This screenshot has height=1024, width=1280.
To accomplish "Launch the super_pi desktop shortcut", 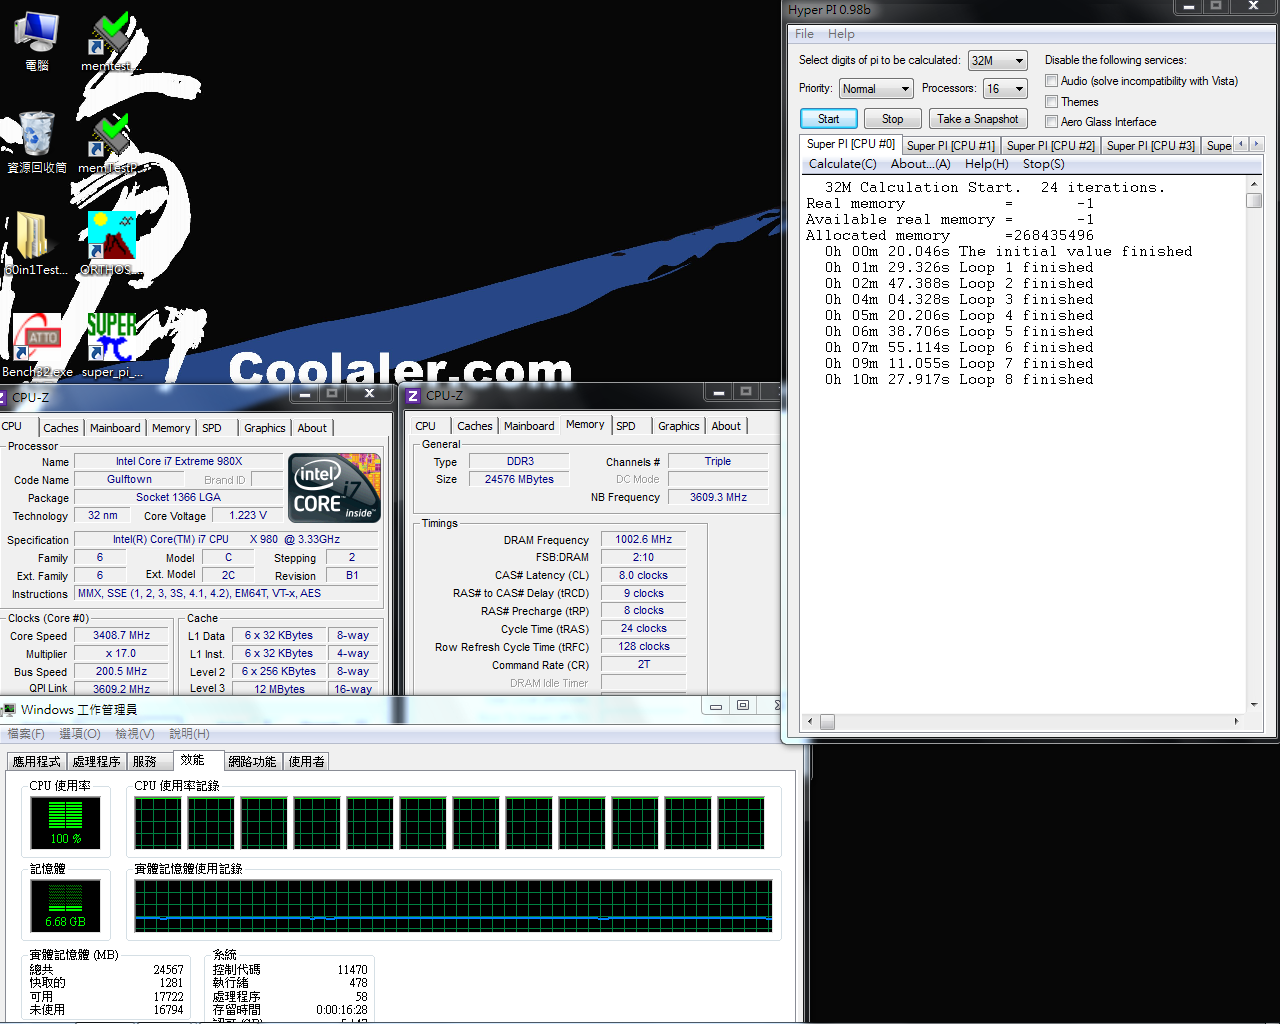I will [x=111, y=345].
